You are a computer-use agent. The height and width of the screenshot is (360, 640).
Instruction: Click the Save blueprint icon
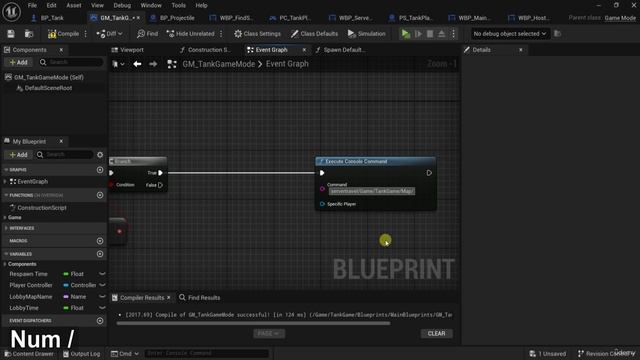tap(11, 34)
